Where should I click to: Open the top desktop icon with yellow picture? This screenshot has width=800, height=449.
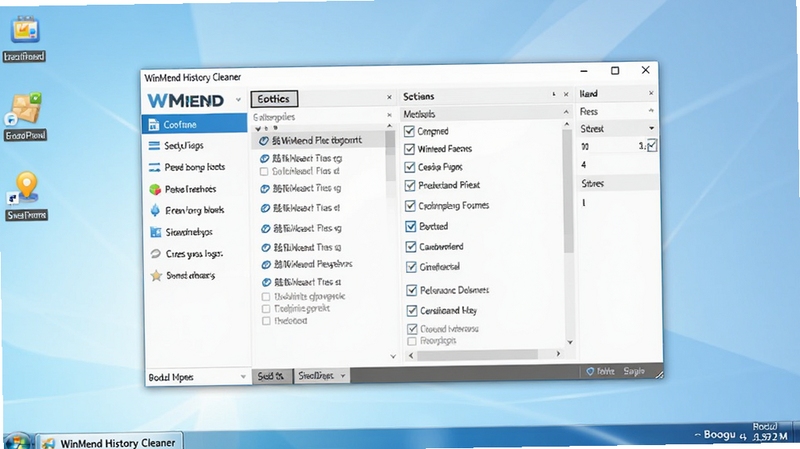point(24,30)
